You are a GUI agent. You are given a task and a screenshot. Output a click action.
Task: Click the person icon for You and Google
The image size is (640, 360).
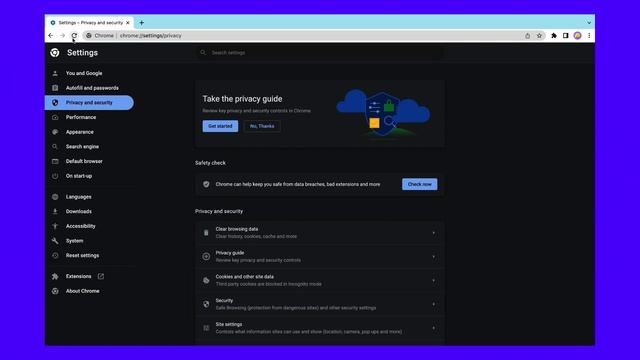pyautogui.click(x=55, y=73)
